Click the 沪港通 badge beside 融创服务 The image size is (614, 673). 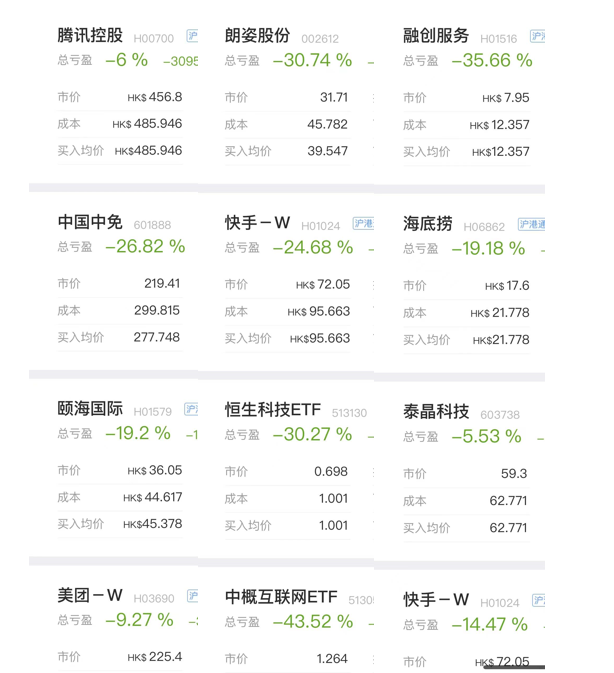[x=538, y=36]
